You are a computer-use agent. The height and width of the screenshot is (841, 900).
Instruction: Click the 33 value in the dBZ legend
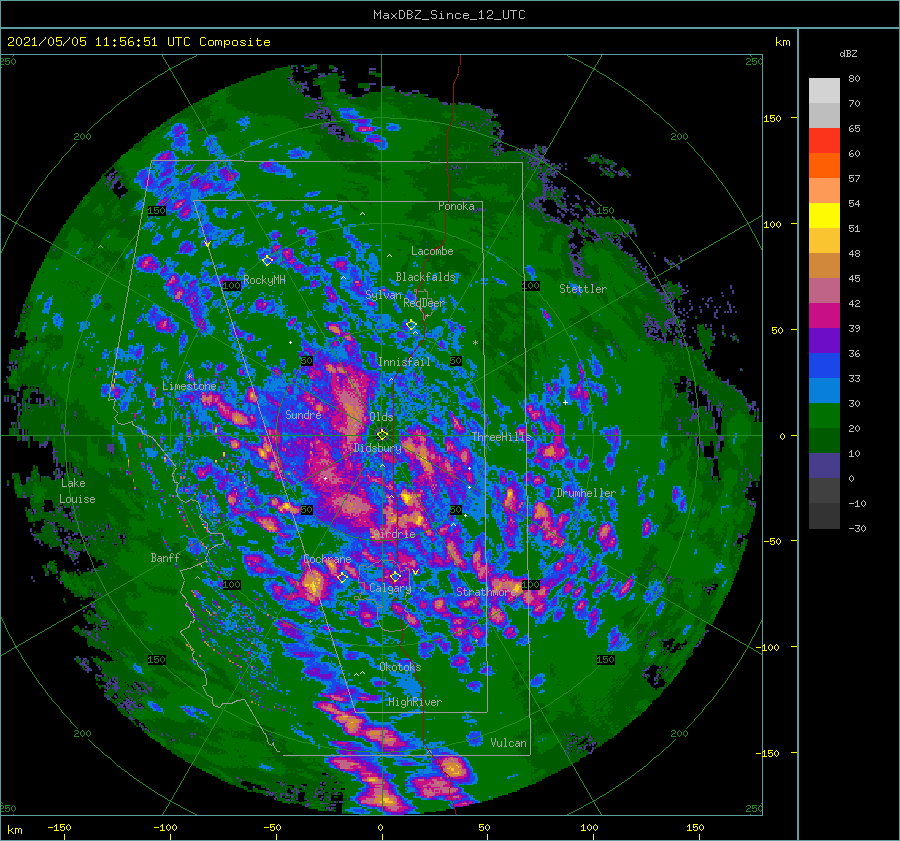point(854,378)
